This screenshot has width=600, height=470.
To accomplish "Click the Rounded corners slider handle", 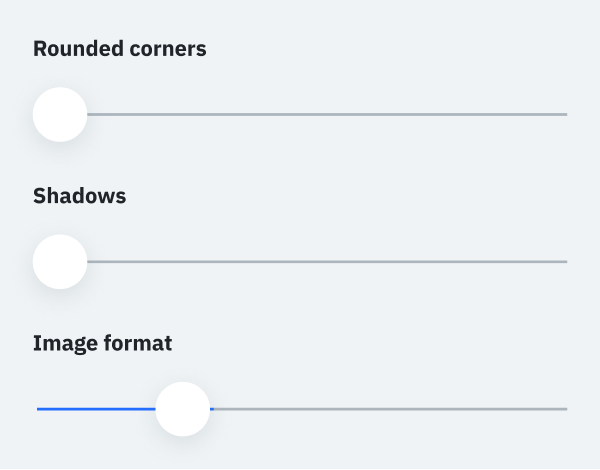I will coord(60,114).
